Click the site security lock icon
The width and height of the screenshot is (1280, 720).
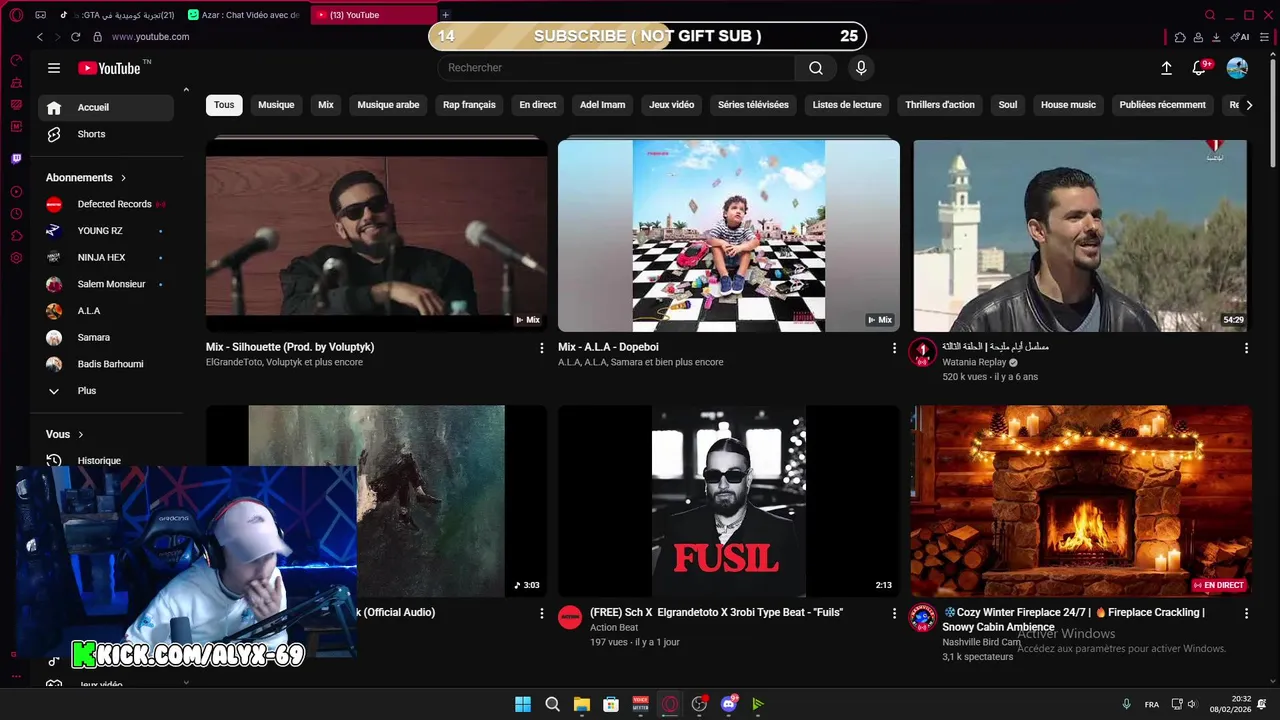(97, 37)
